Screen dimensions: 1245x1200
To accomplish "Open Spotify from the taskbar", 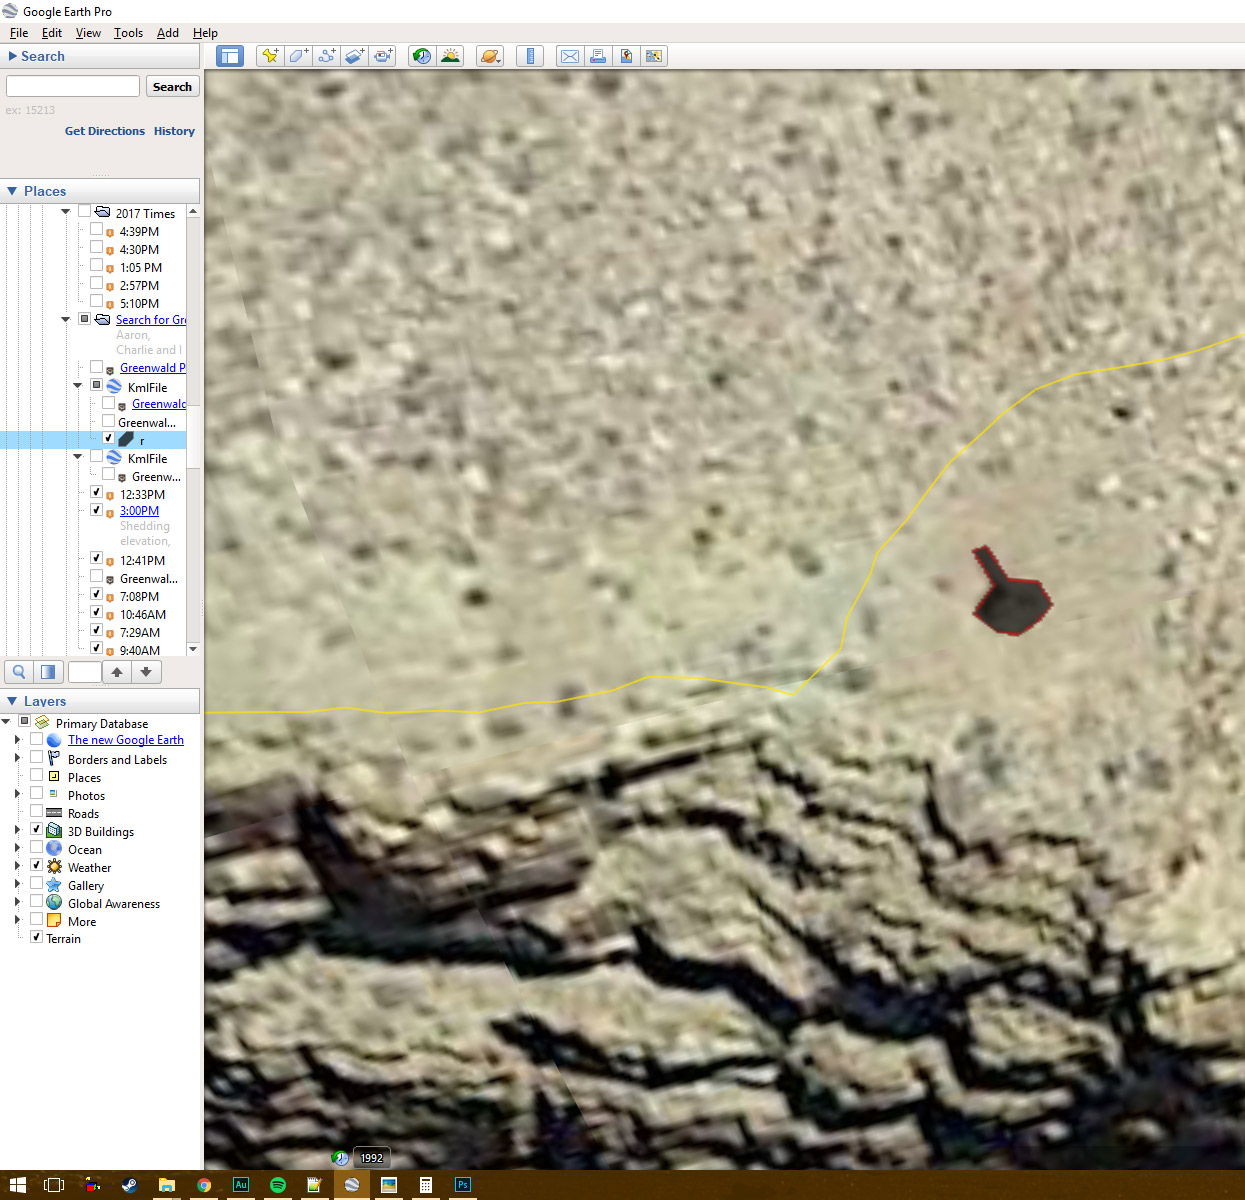I will click(x=278, y=1185).
